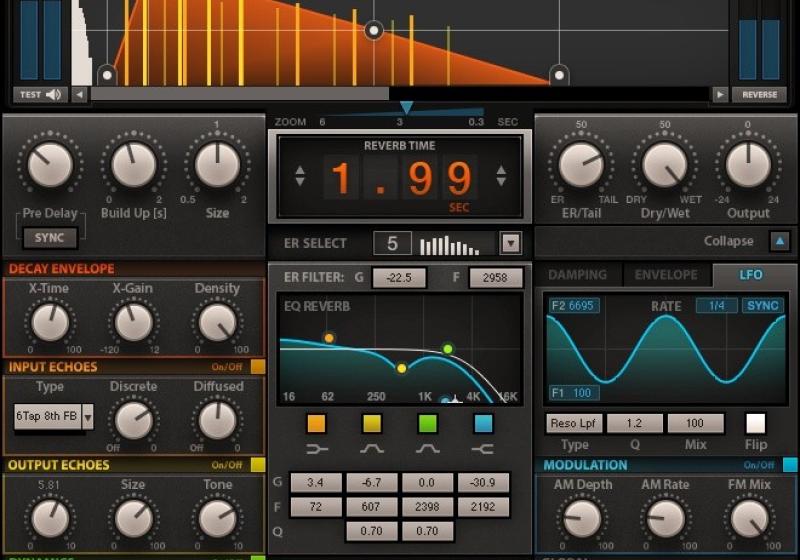Toggle Output Echoes On/Off switch
Image resolution: width=800 pixels, height=560 pixels.
pos(258,465)
